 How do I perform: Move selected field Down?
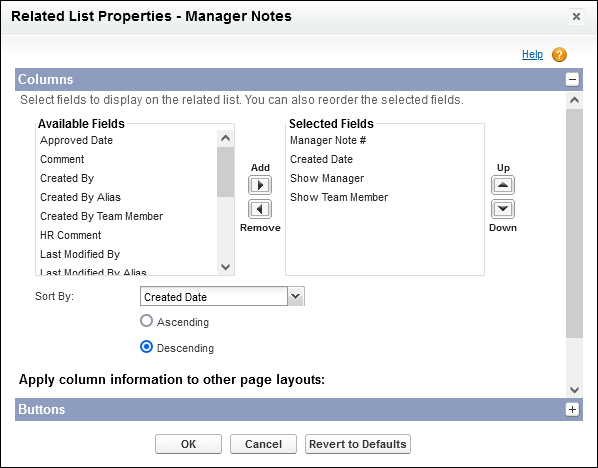(503, 209)
